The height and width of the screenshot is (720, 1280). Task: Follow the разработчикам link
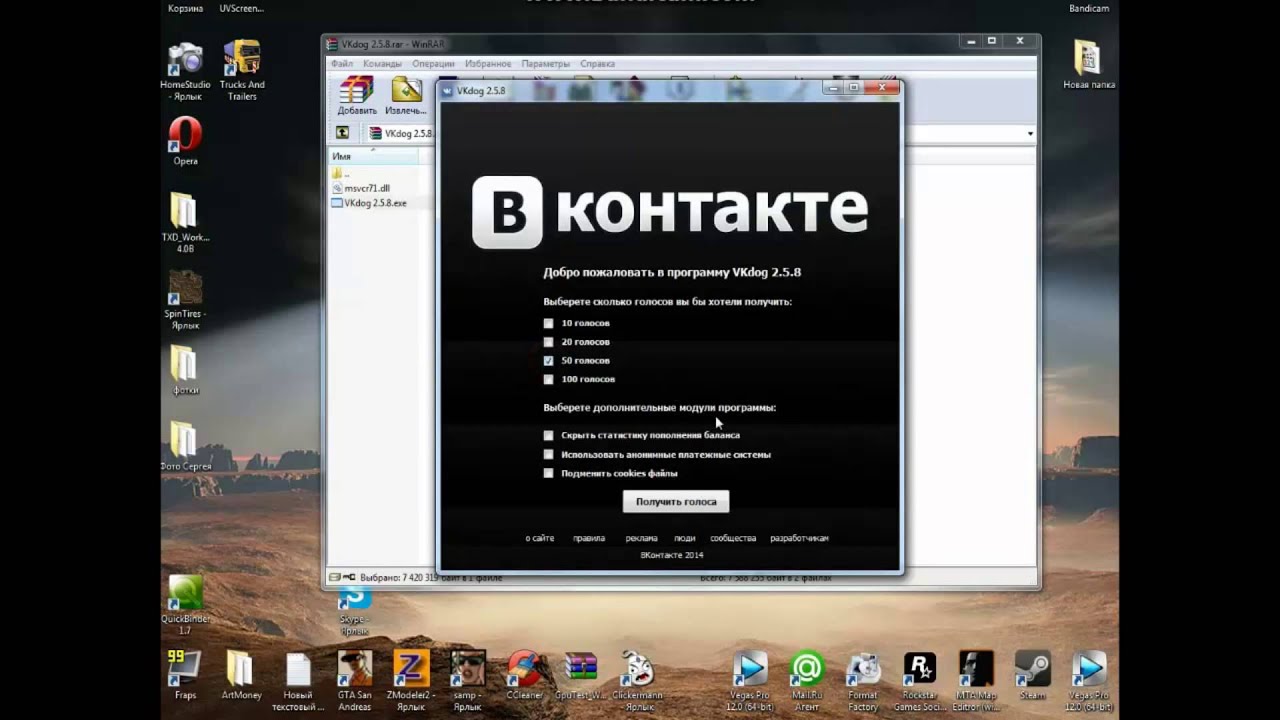point(799,538)
